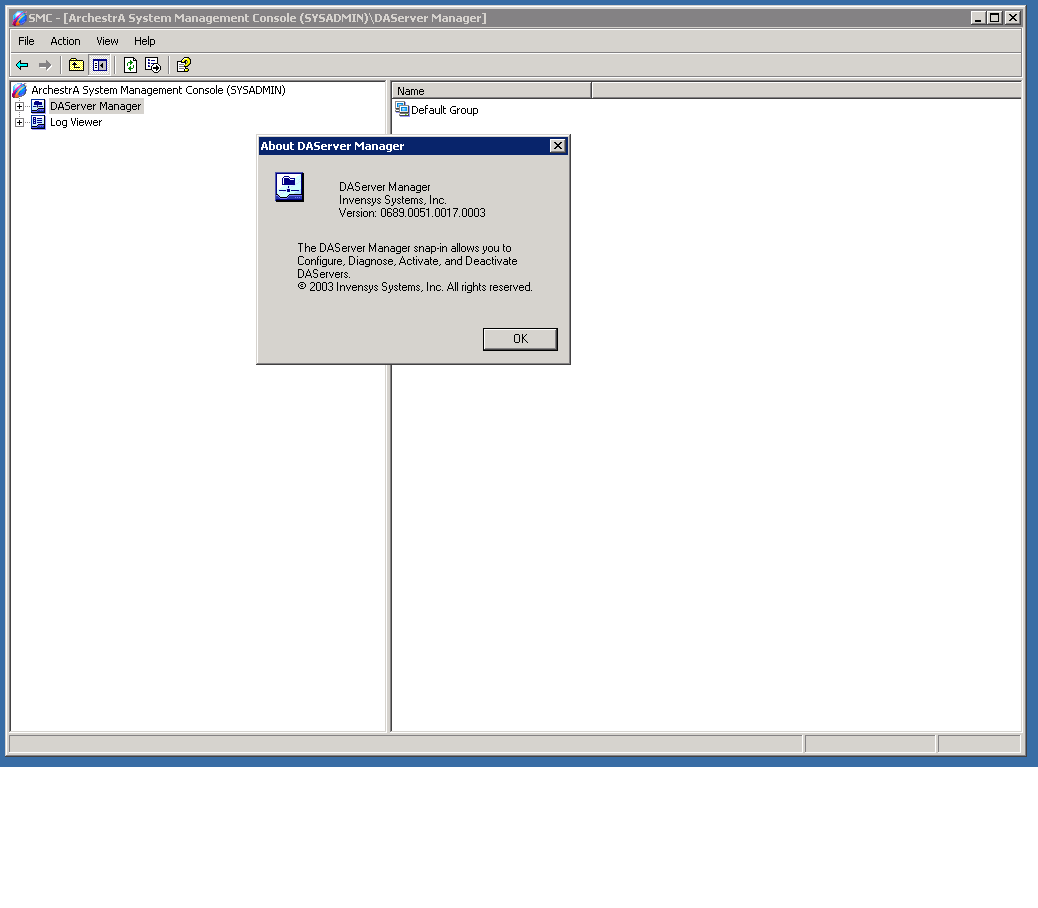This screenshot has height=908, width=1038.
Task: Click the Back arrow toolbar icon
Action: [22, 65]
